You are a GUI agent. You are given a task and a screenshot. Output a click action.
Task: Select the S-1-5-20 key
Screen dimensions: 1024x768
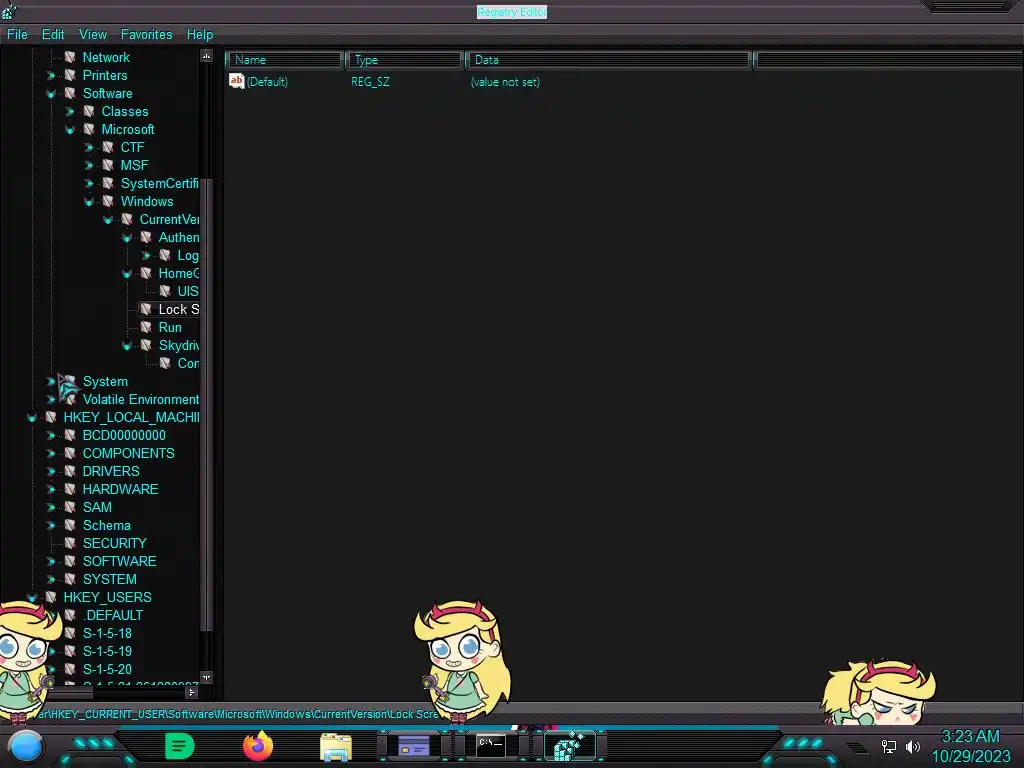(107, 669)
